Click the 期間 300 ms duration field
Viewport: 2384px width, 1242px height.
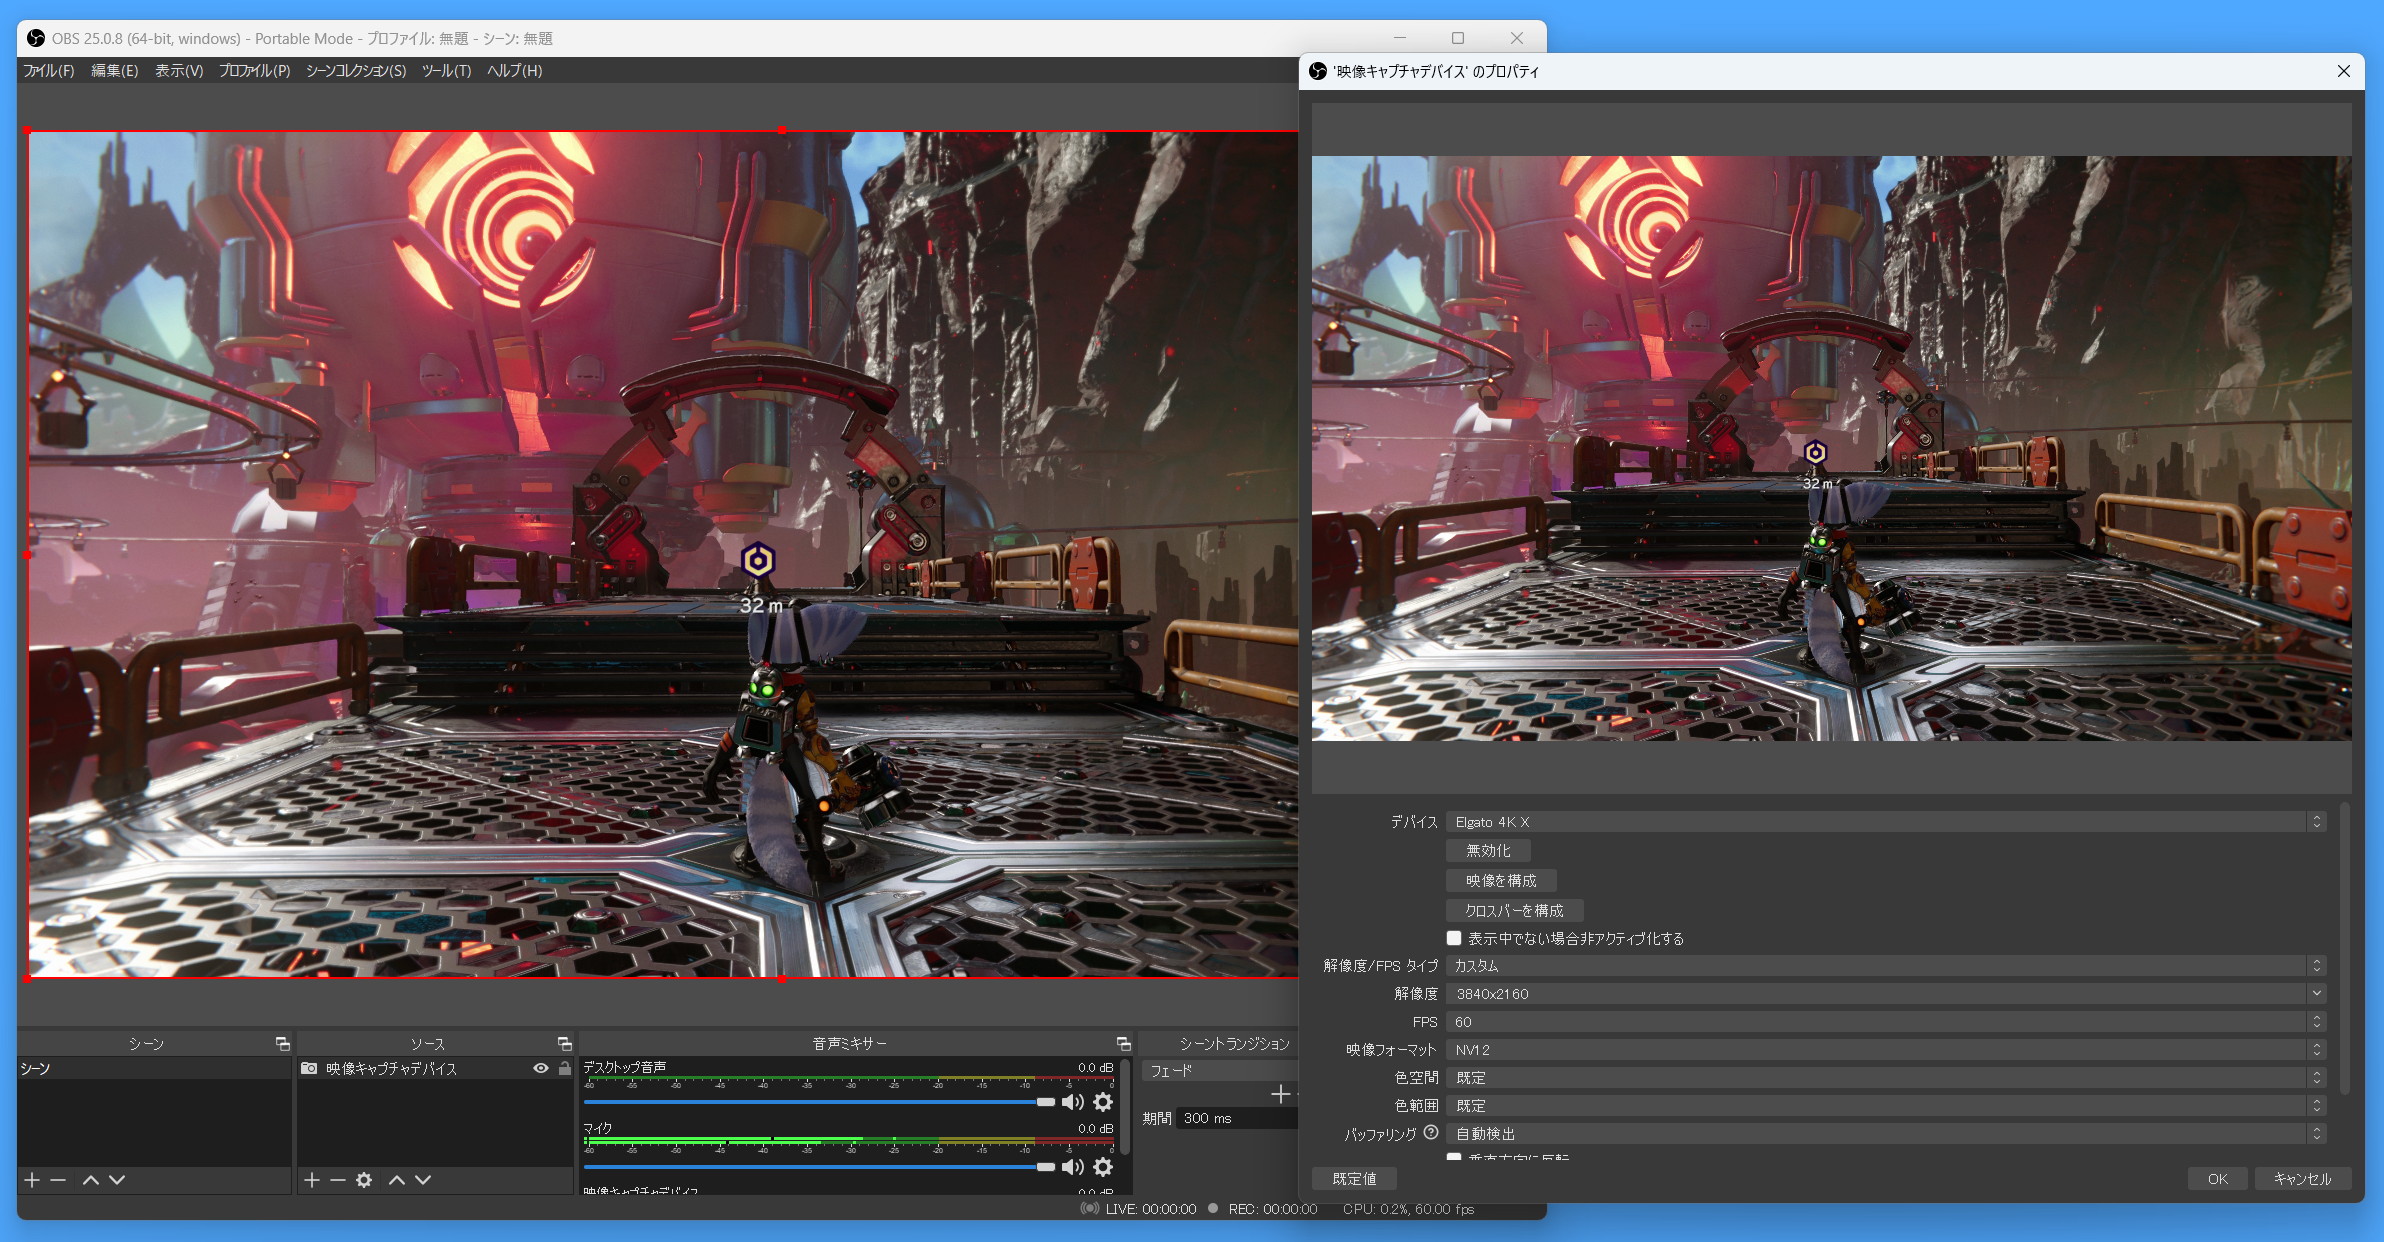[x=1238, y=1118]
